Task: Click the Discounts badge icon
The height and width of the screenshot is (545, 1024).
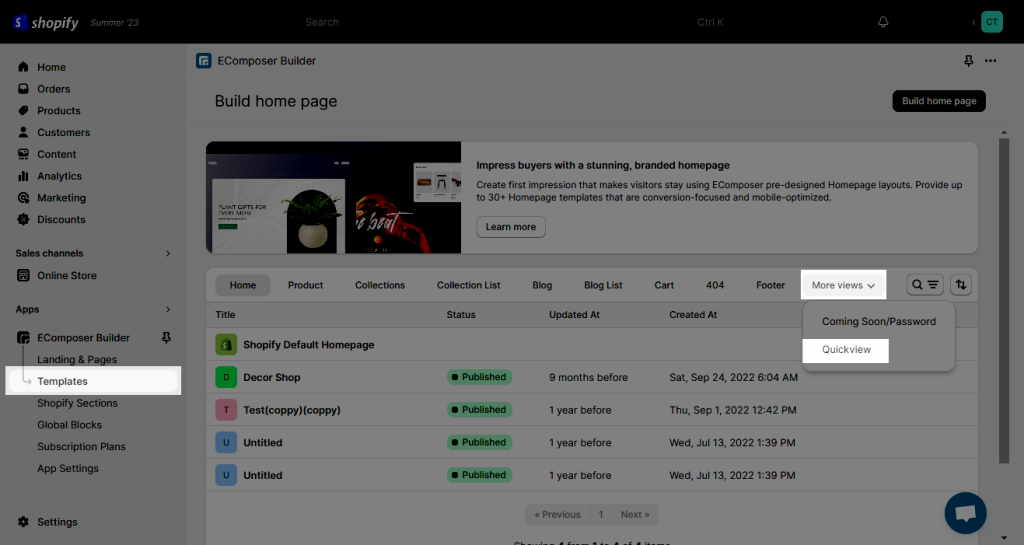Action: [x=24, y=219]
